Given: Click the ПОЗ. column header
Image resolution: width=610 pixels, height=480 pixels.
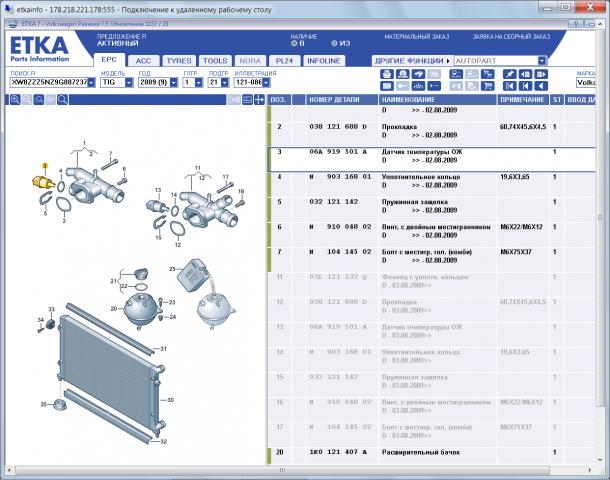Looking at the screenshot, I should coord(279,100).
